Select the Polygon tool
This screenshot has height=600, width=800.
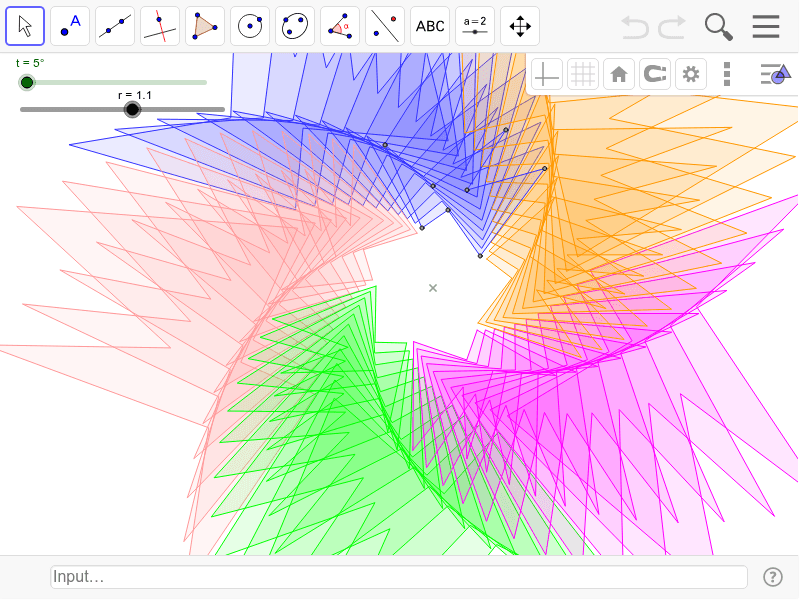204,25
